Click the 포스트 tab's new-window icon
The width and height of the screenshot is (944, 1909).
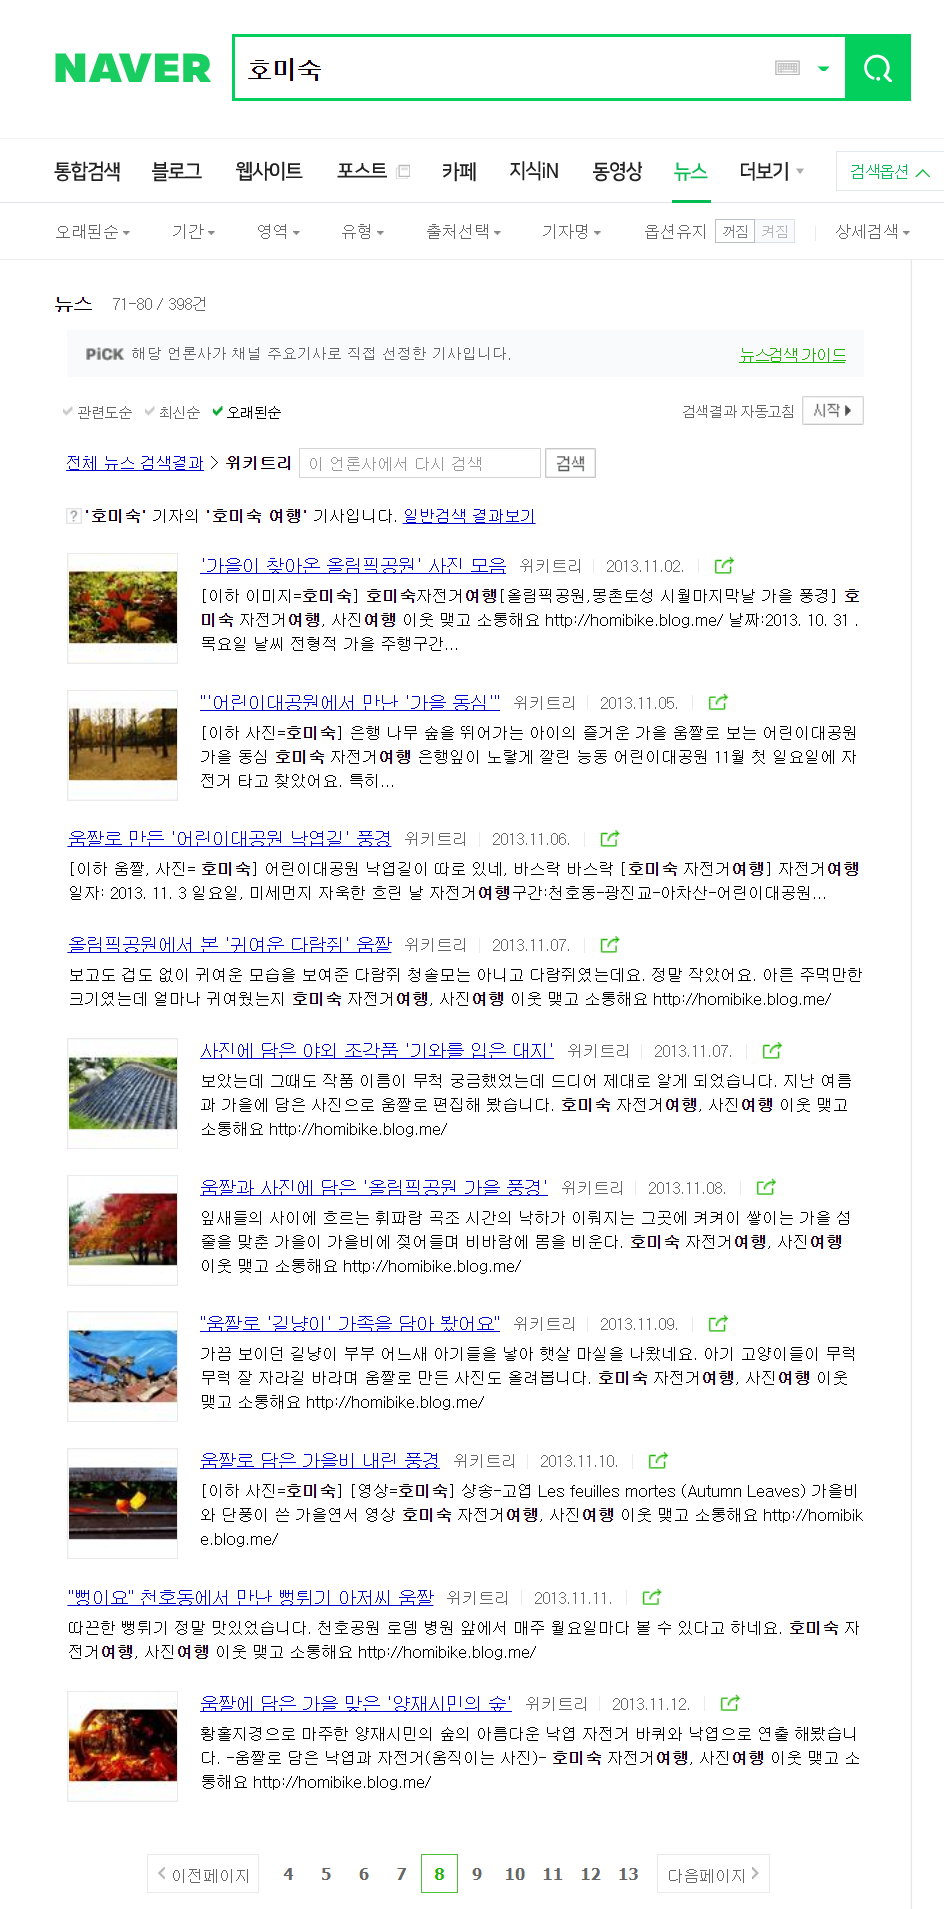pyautogui.click(x=404, y=171)
